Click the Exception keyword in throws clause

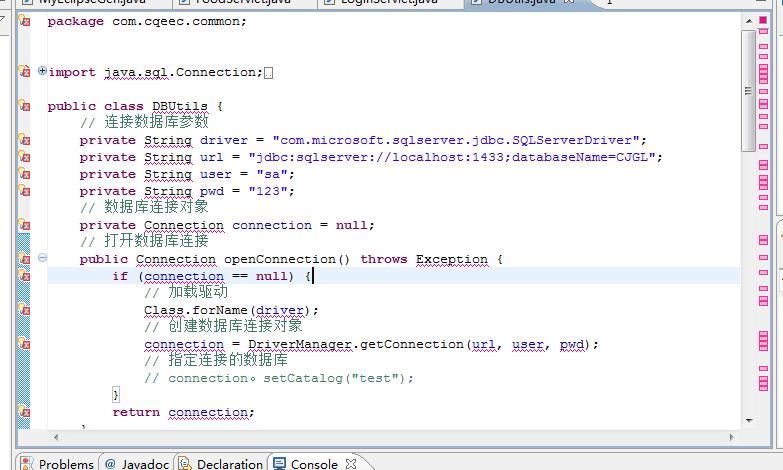coord(451,259)
